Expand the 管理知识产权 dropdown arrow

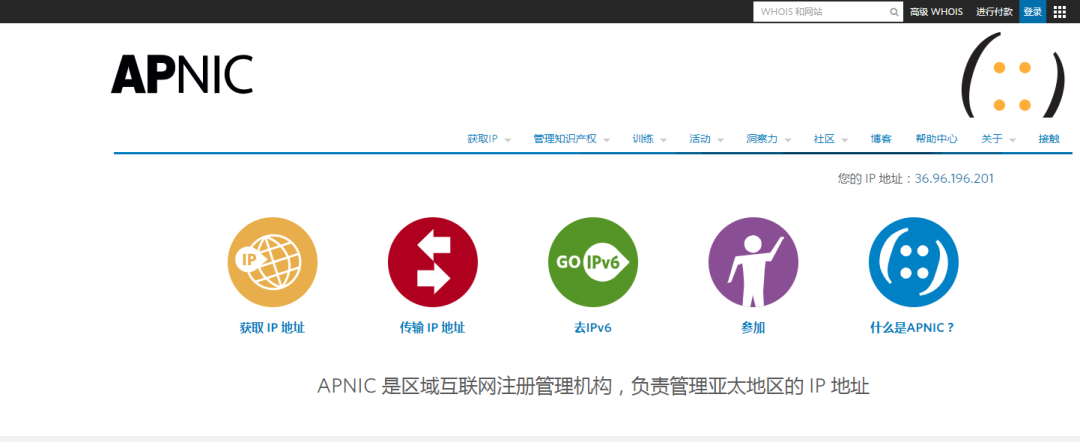(x=607, y=140)
